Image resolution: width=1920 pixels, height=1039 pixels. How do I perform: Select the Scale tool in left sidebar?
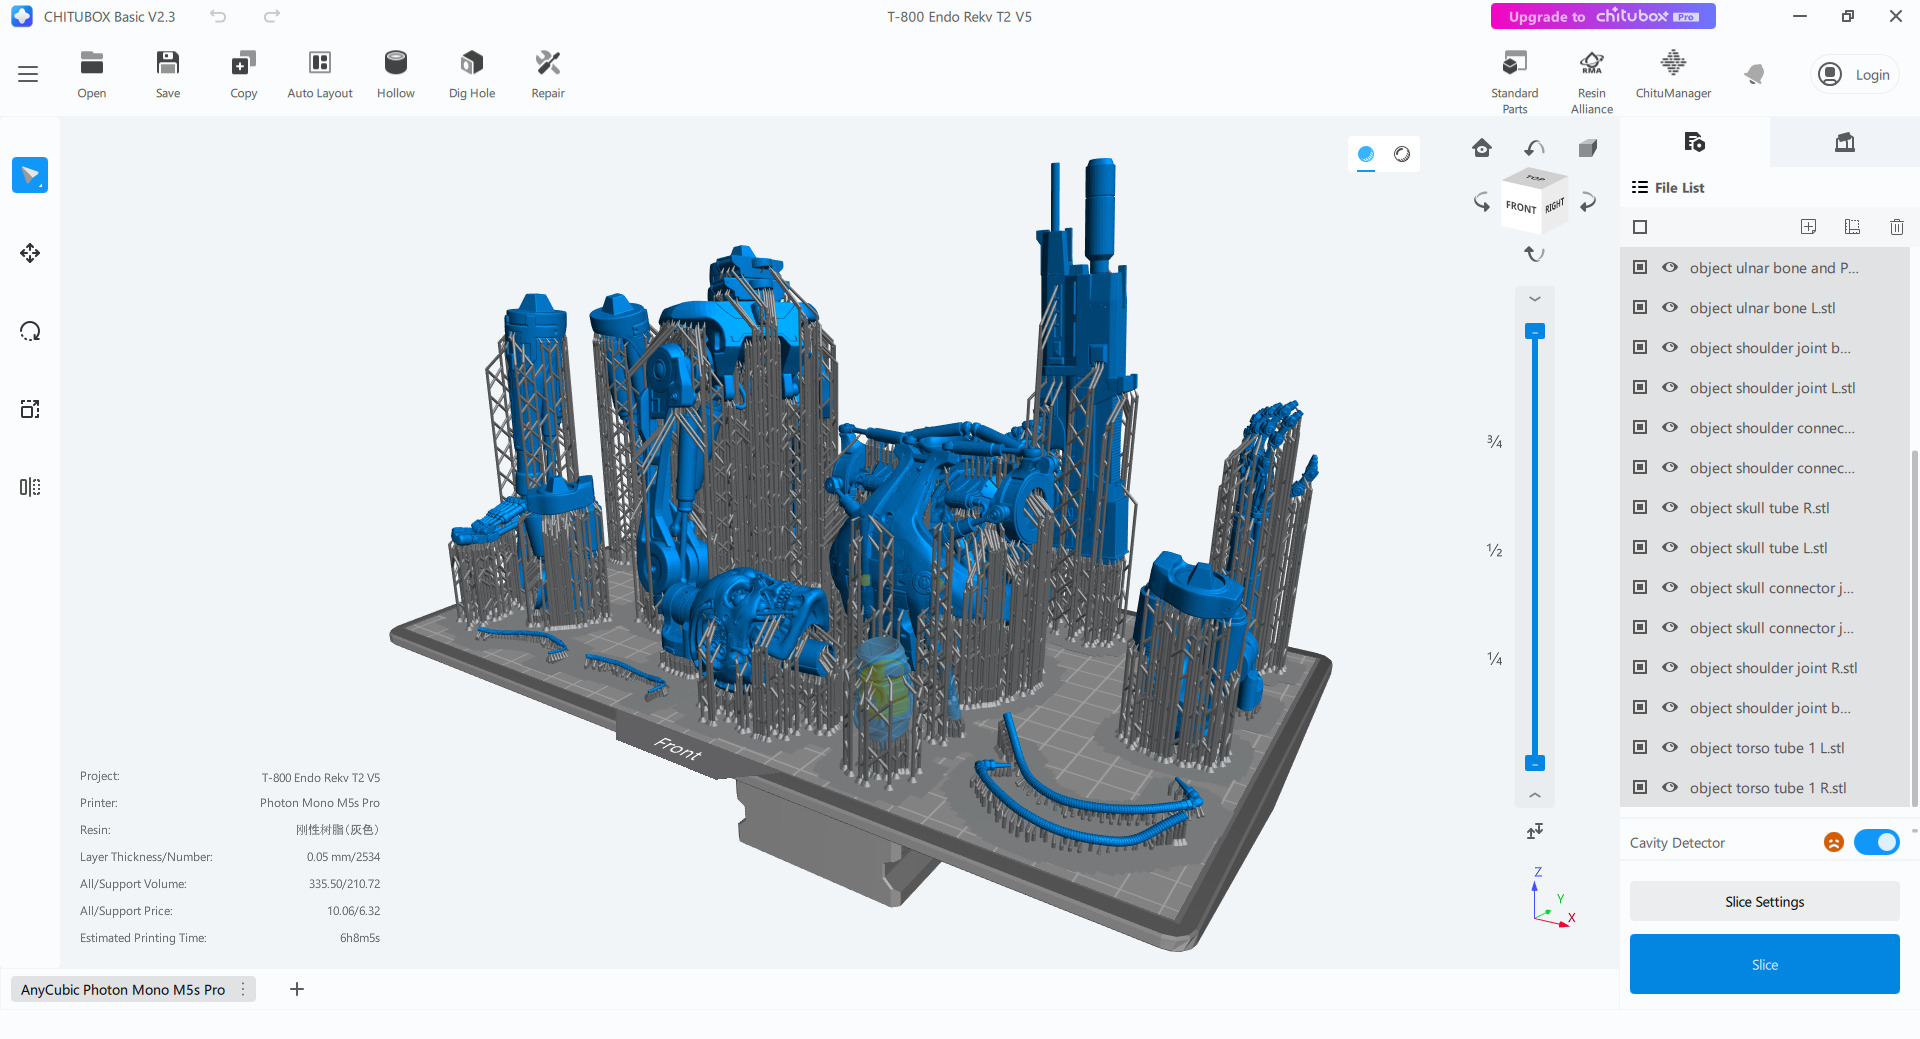30,409
